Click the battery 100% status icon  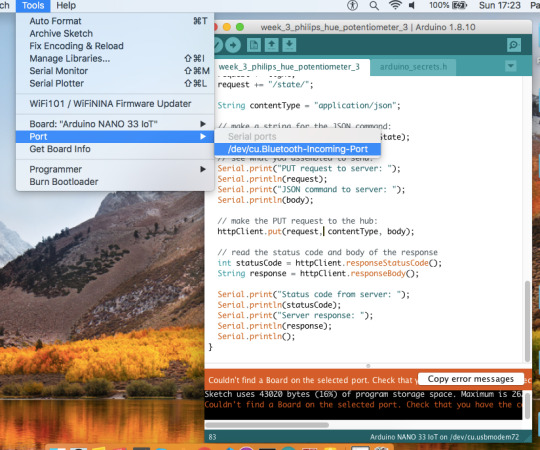[448, 5]
